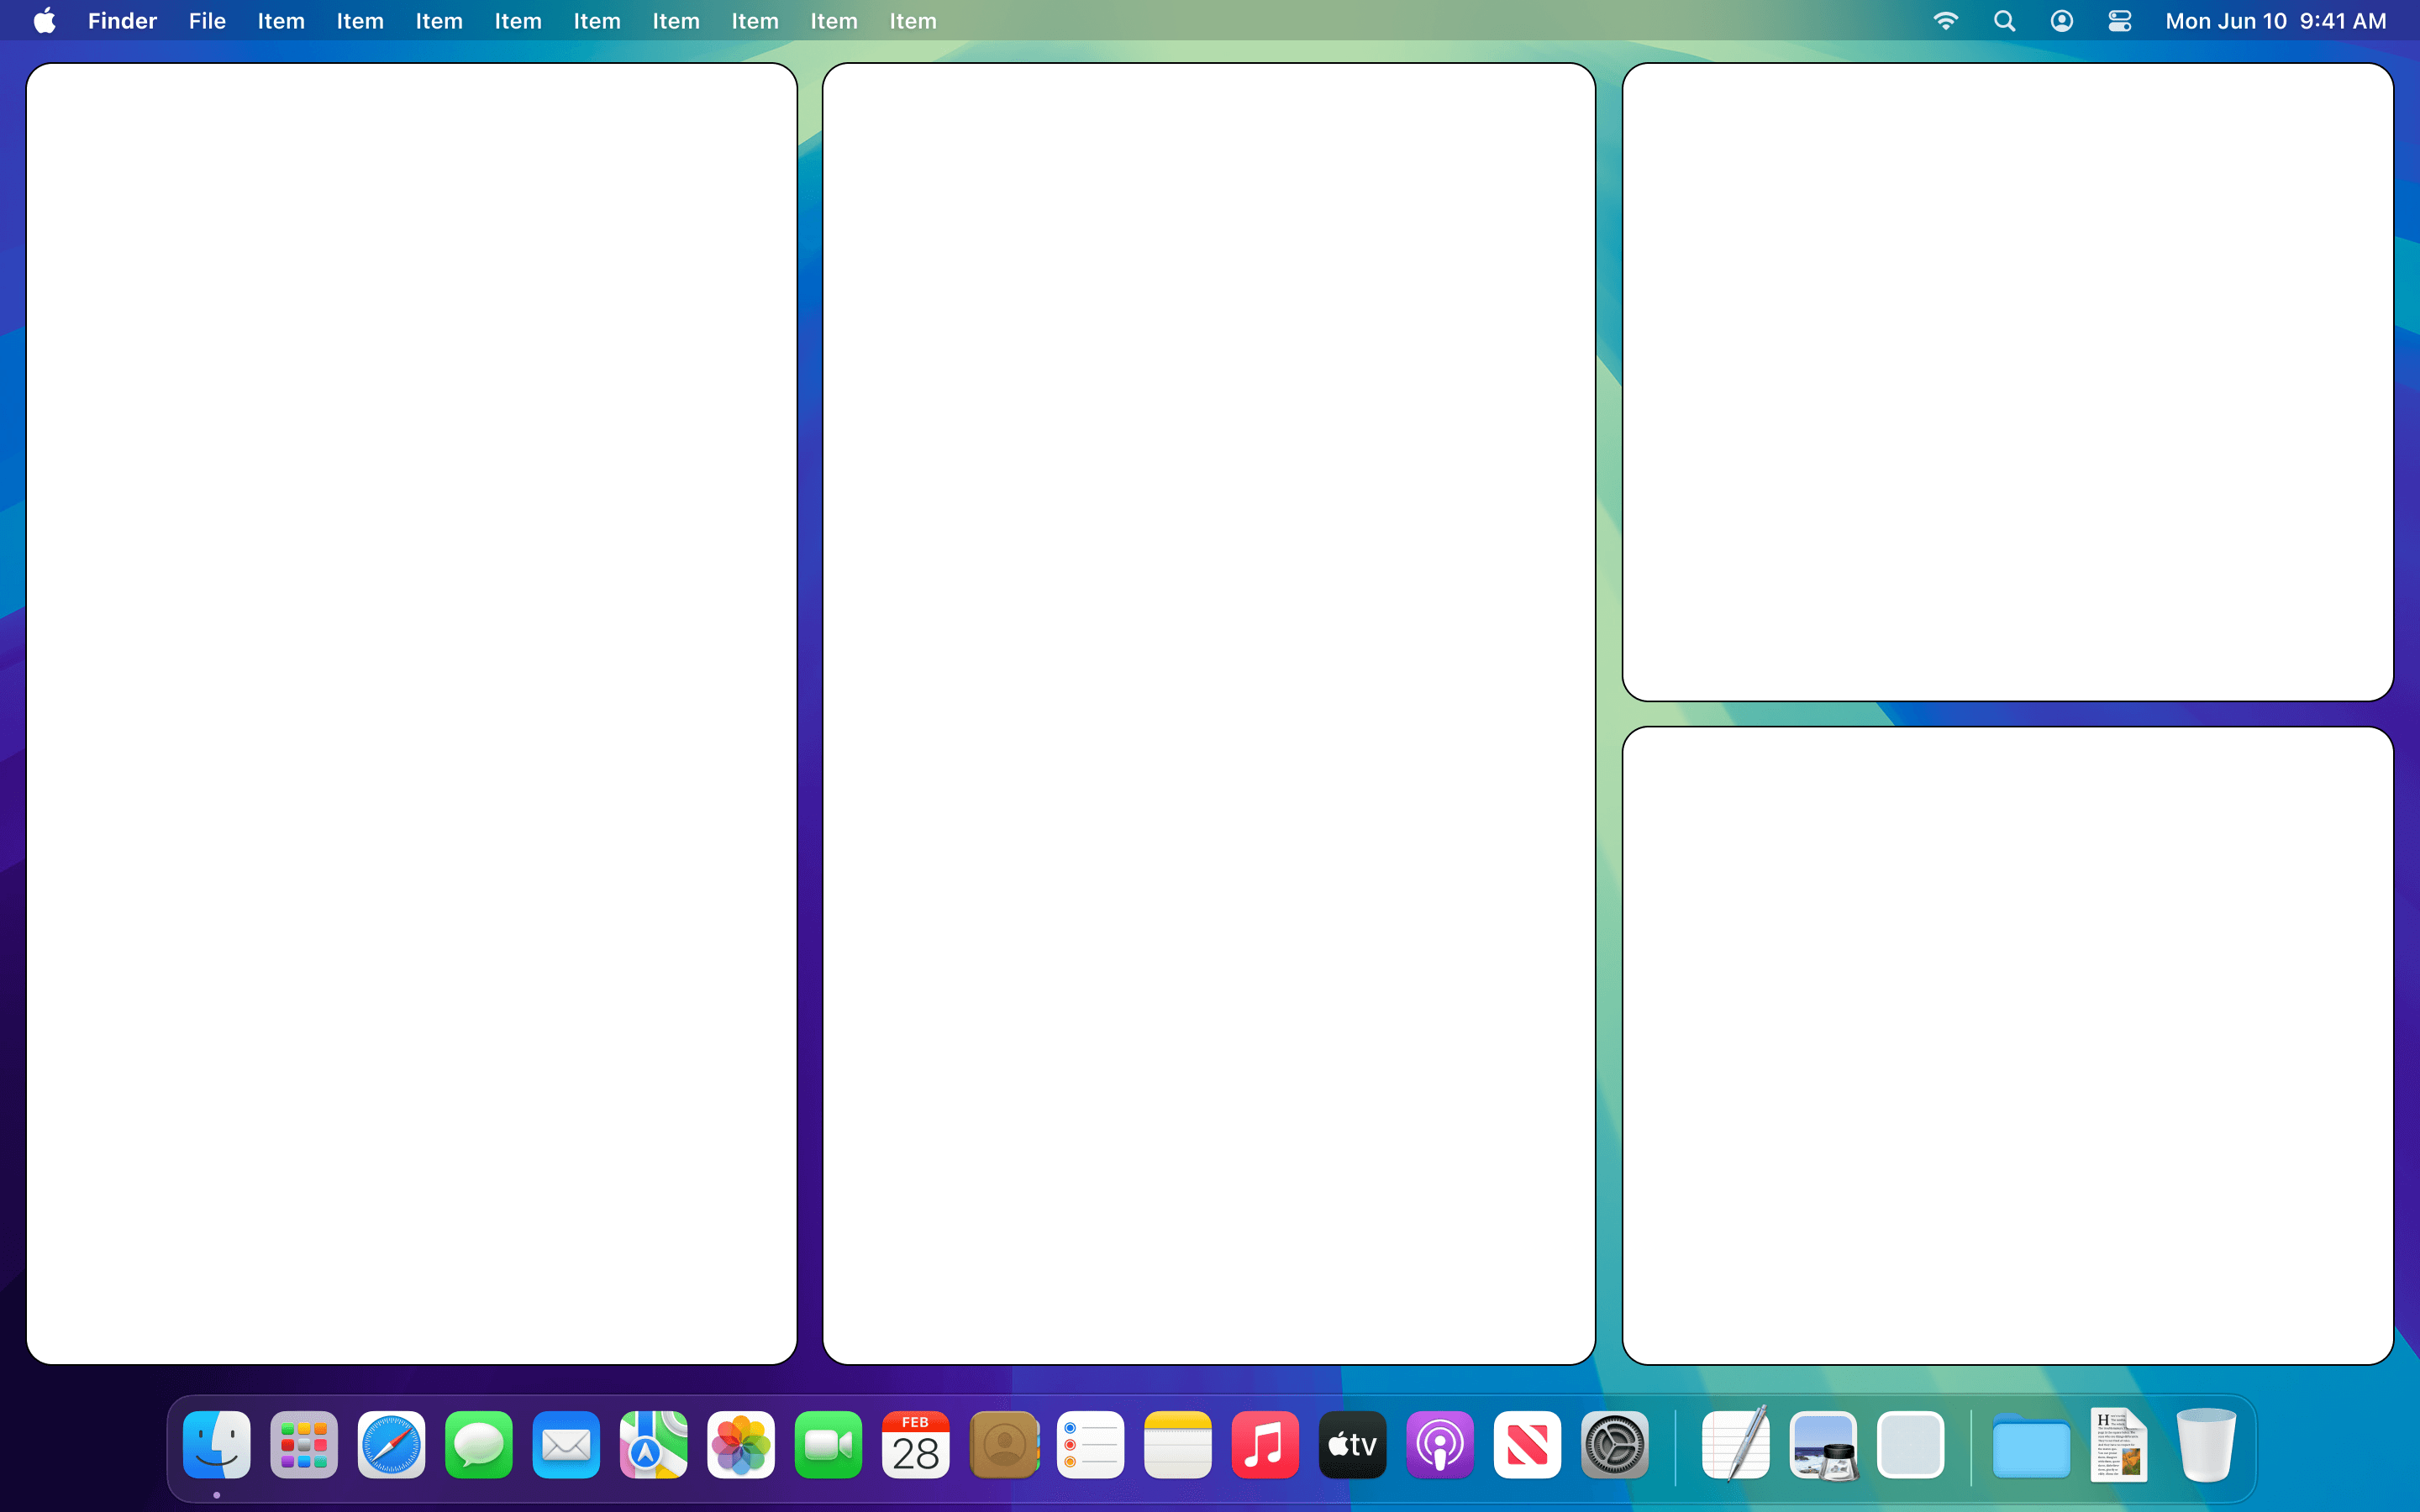
Task: Launch Launchpad from the Dock
Action: (304, 1444)
